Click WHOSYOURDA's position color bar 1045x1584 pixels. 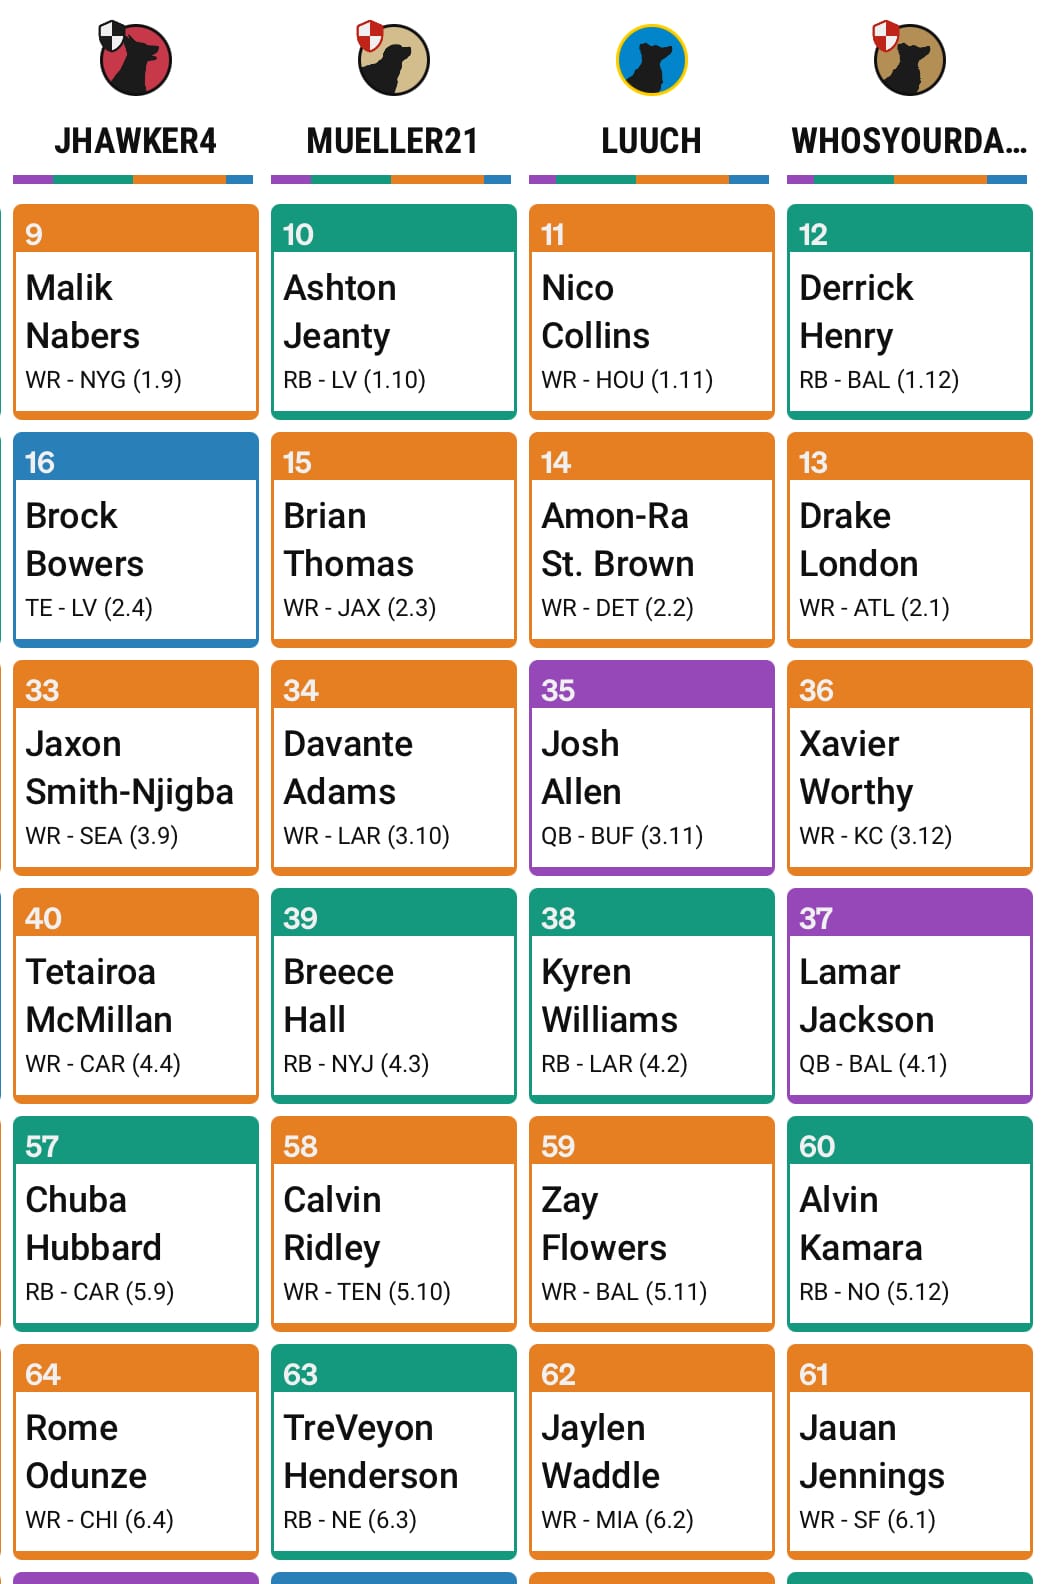pyautogui.click(x=907, y=180)
